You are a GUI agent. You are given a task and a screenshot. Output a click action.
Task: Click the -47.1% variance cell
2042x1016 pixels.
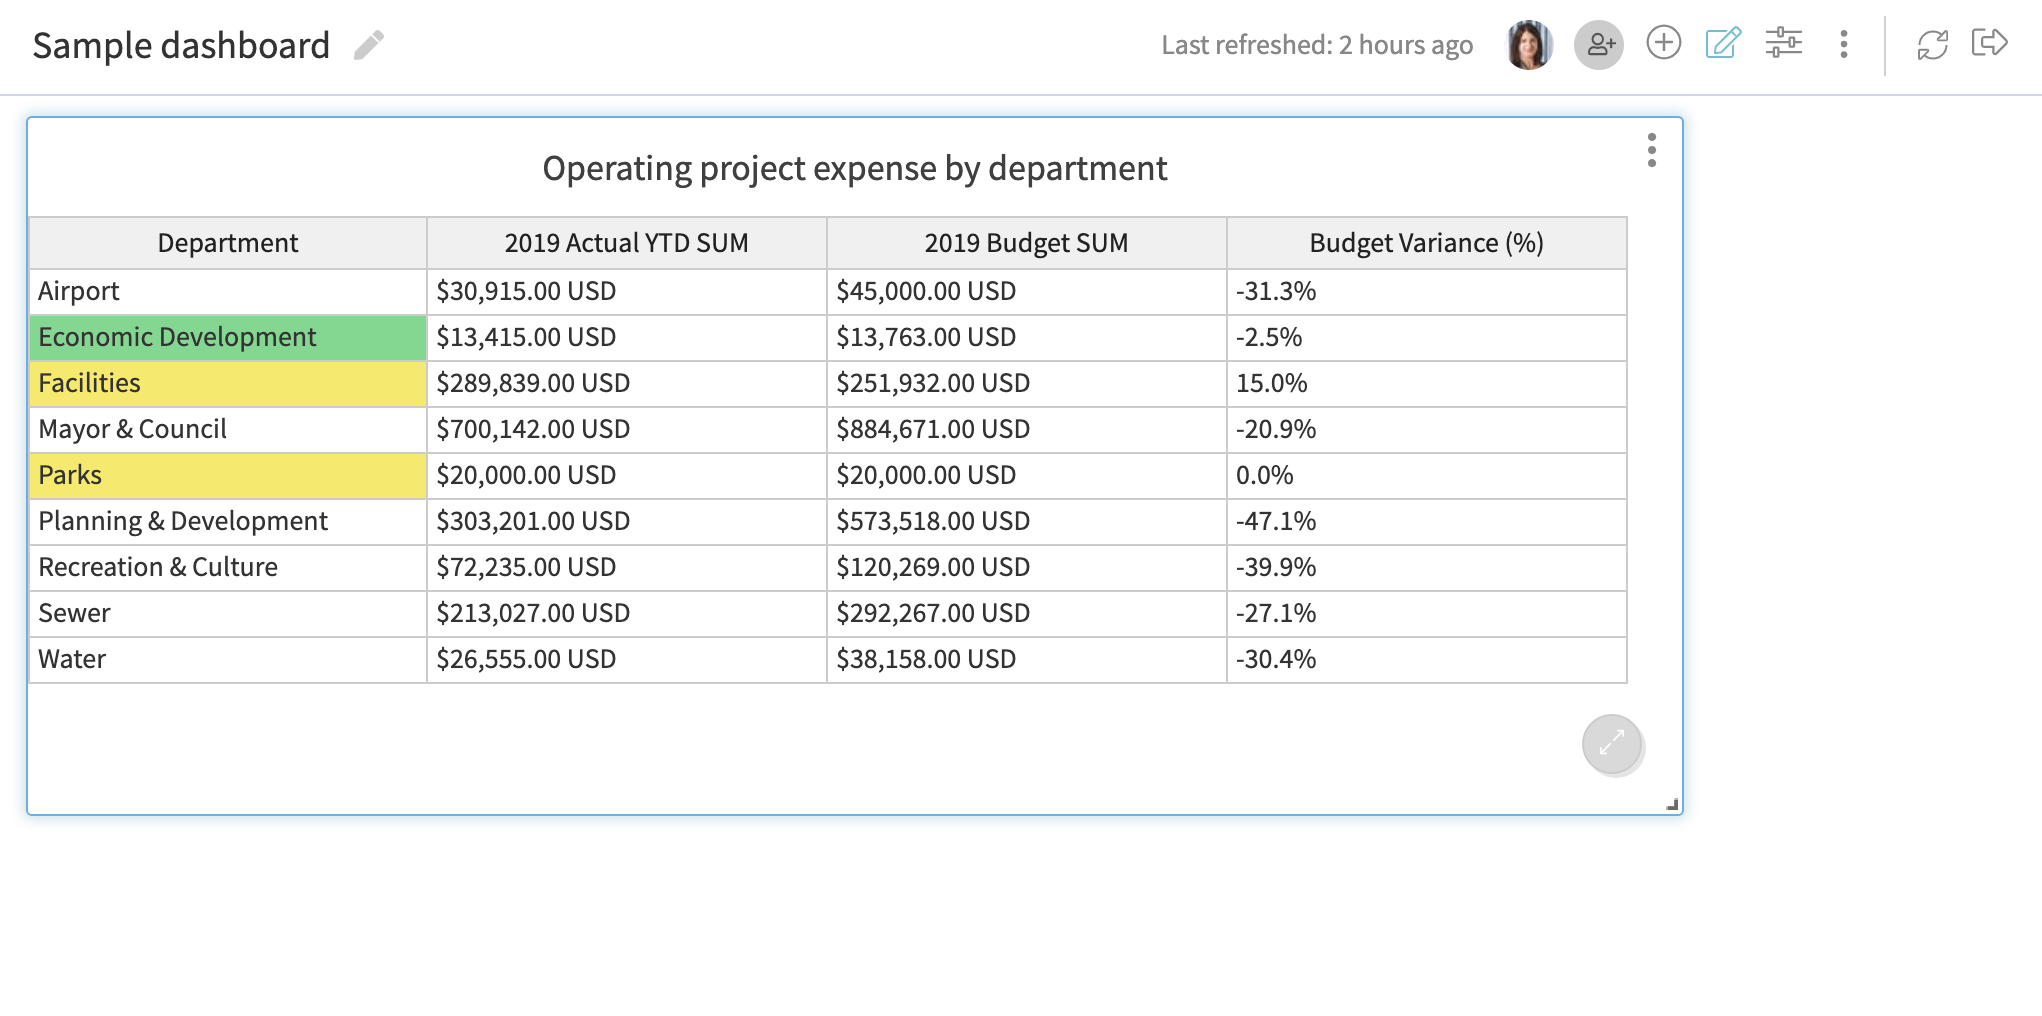[x=1427, y=521]
